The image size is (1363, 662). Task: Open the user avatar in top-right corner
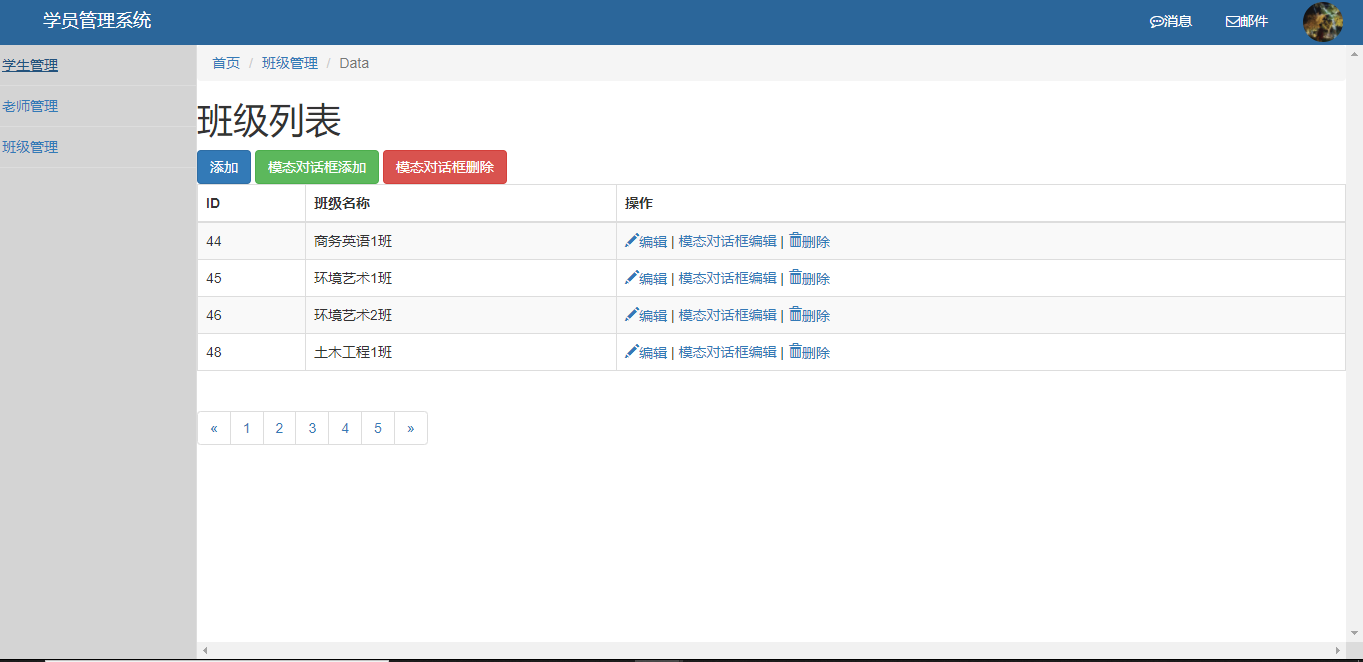[x=1322, y=22]
